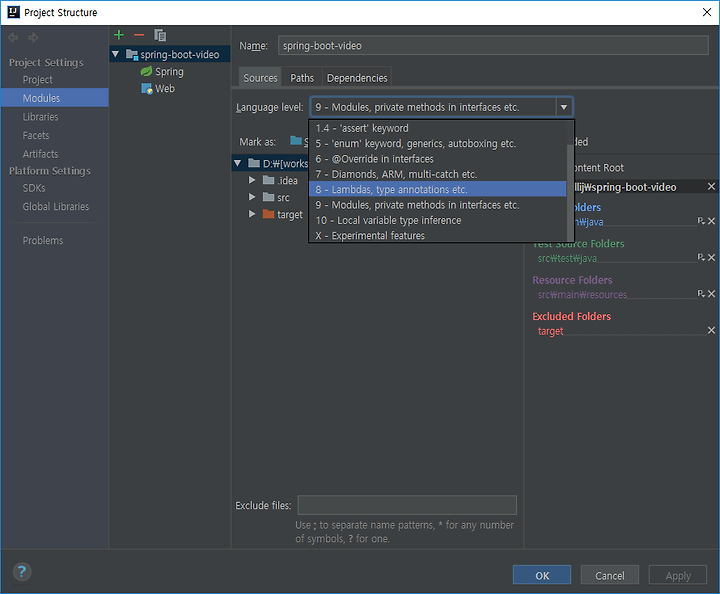Collapse the D:\ content root tree node
Screen dimensions: 720x594
(x=237, y=163)
